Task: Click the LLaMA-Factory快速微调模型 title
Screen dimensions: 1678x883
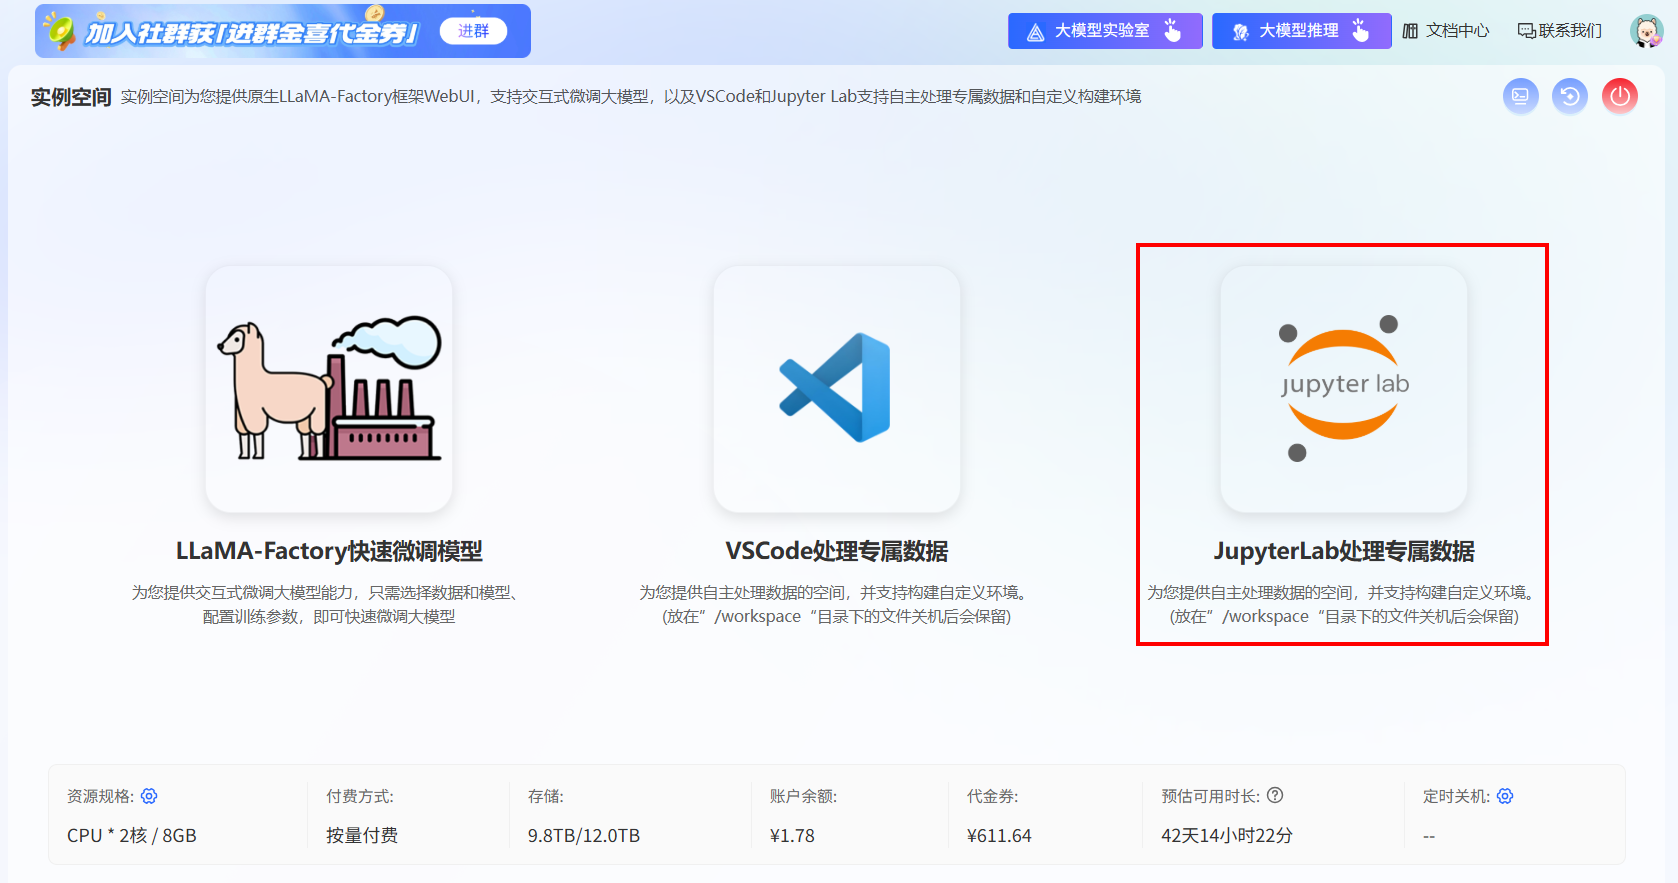Action: tap(329, 551)
